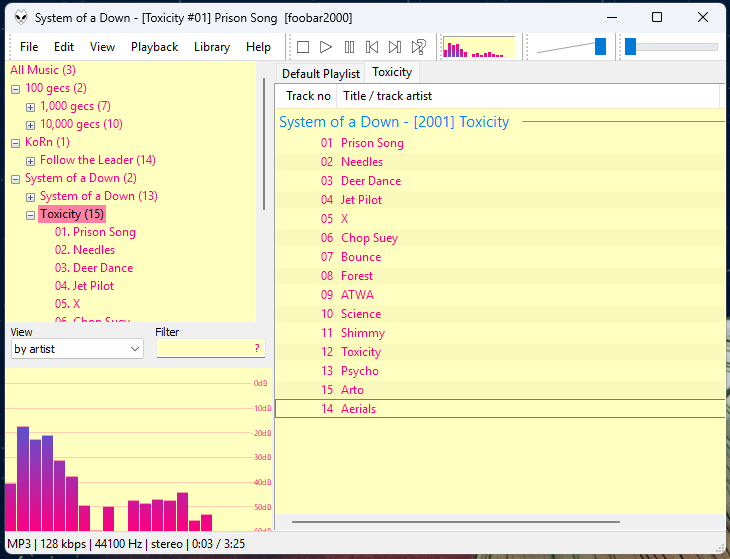730x559 pixels.
Task: Click the Track no column header
Action: tap(308, 96)
